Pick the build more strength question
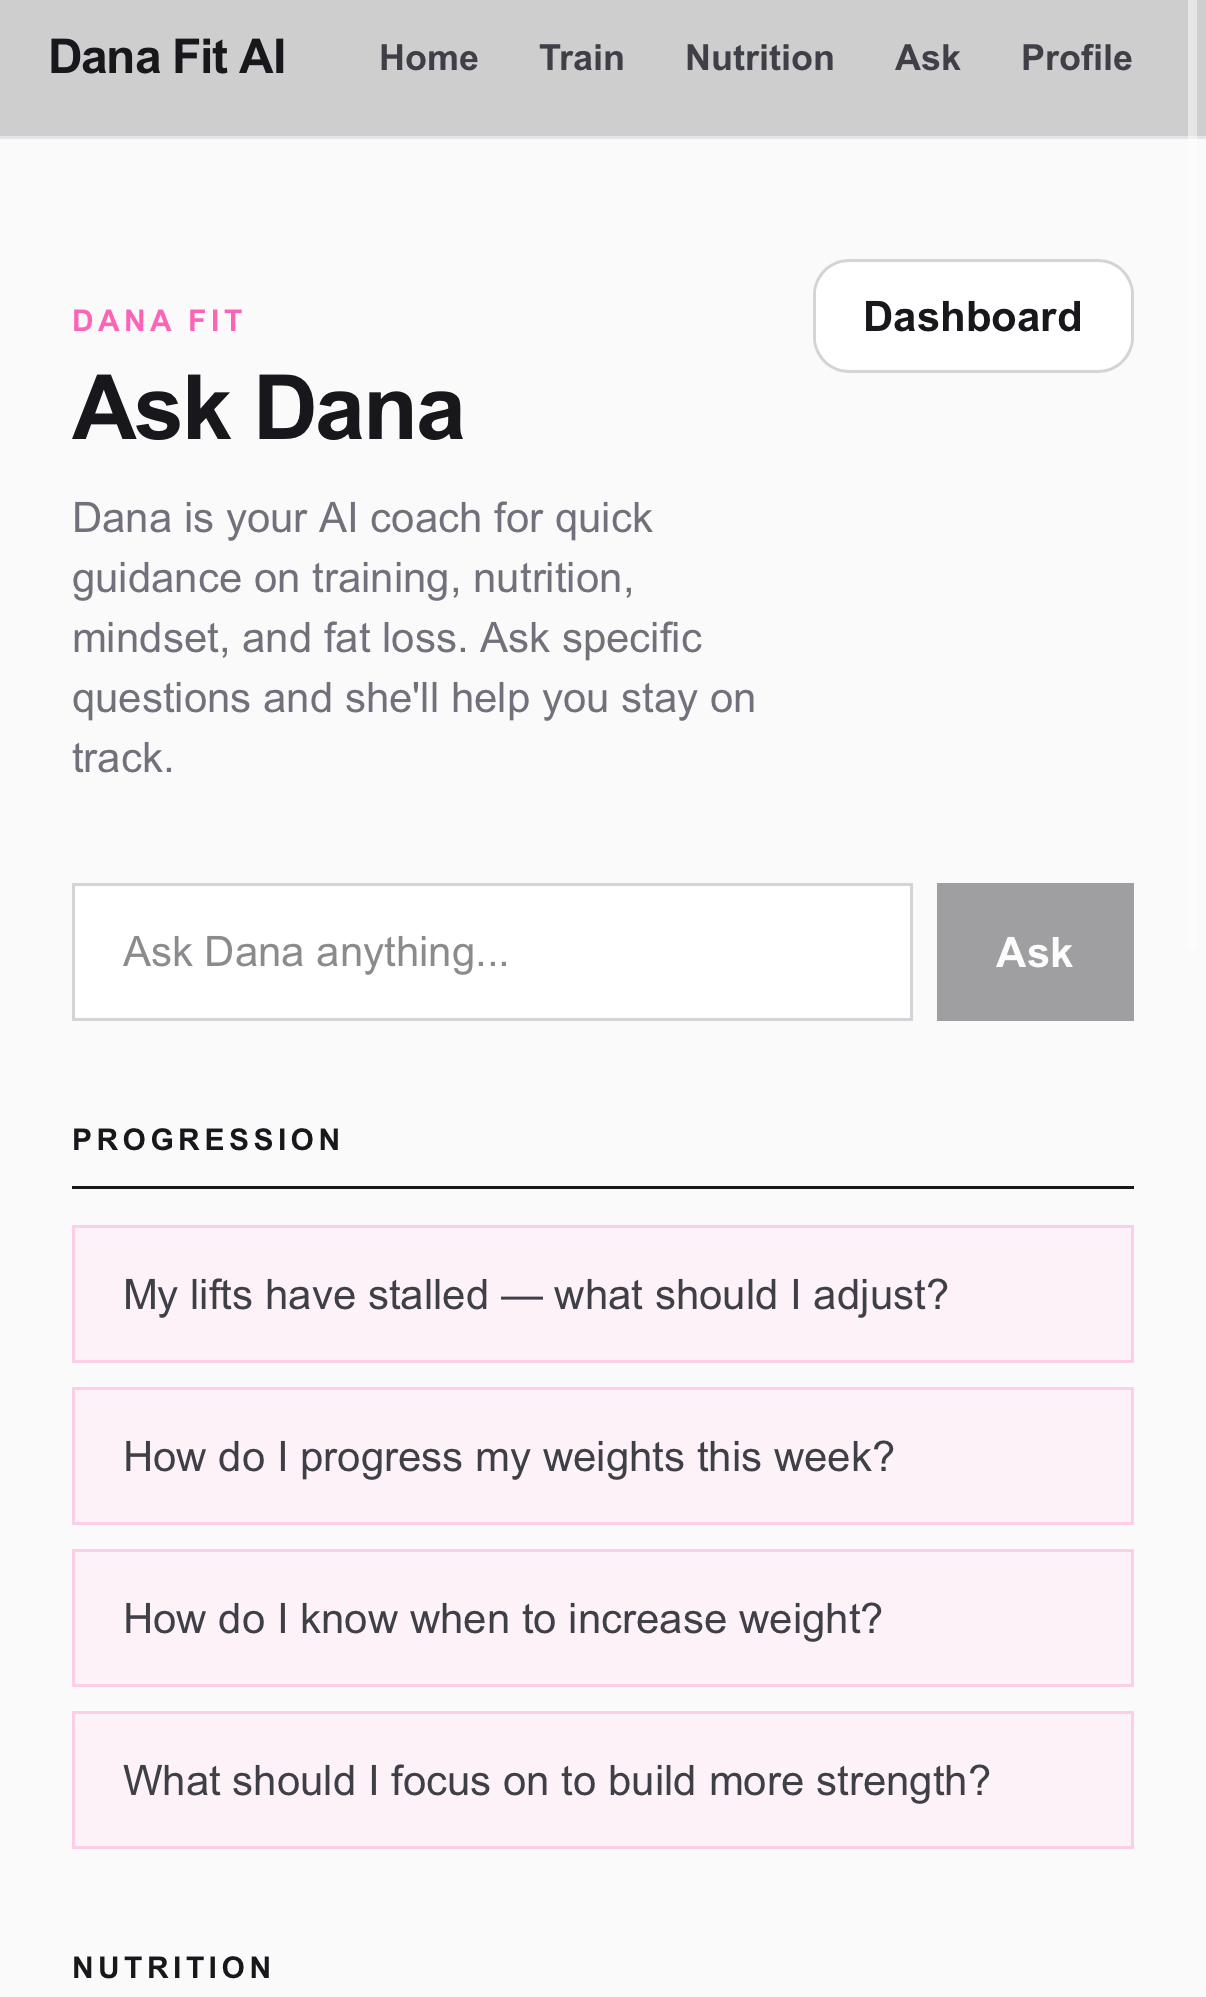This screenshot has width=1206, height=1997. point(603,1780)
